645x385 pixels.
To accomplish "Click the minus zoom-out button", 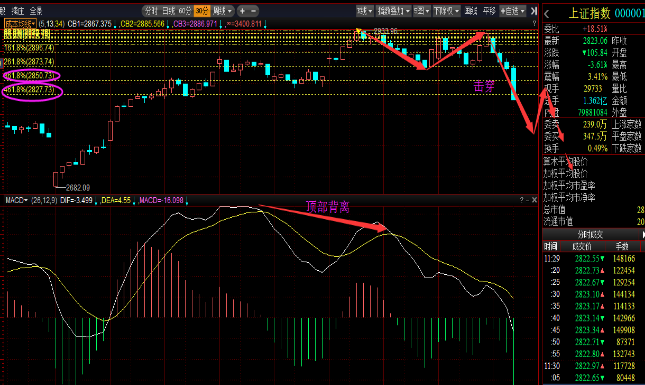I will [x=253, y=11].
